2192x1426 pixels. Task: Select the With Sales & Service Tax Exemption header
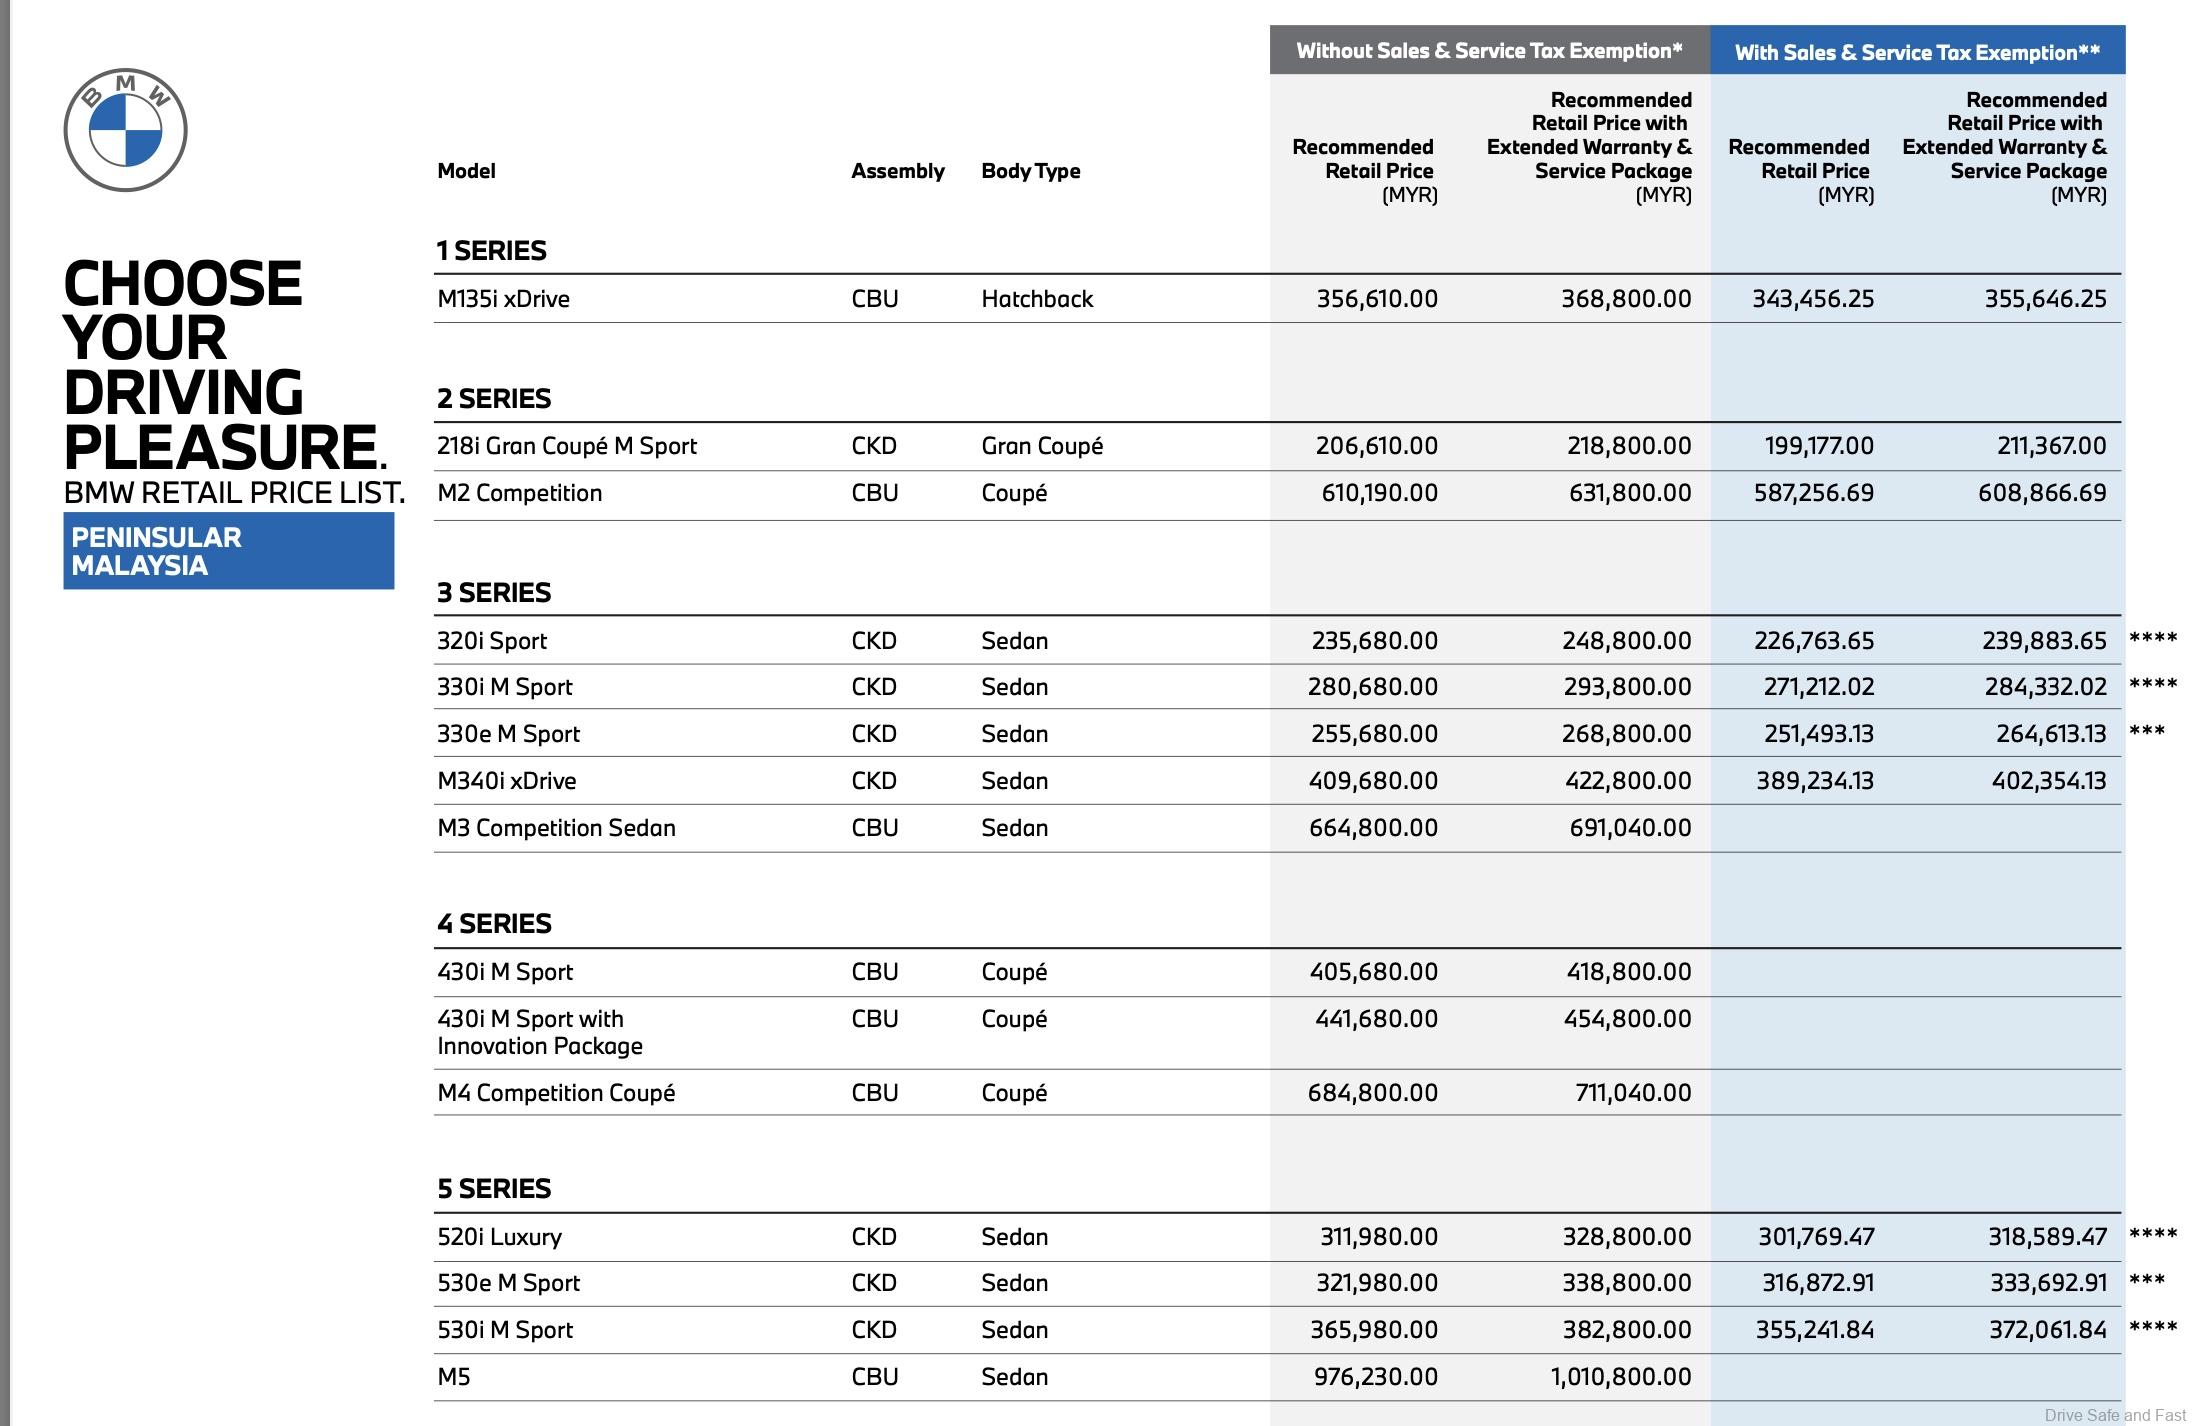tap(1917, 53)
